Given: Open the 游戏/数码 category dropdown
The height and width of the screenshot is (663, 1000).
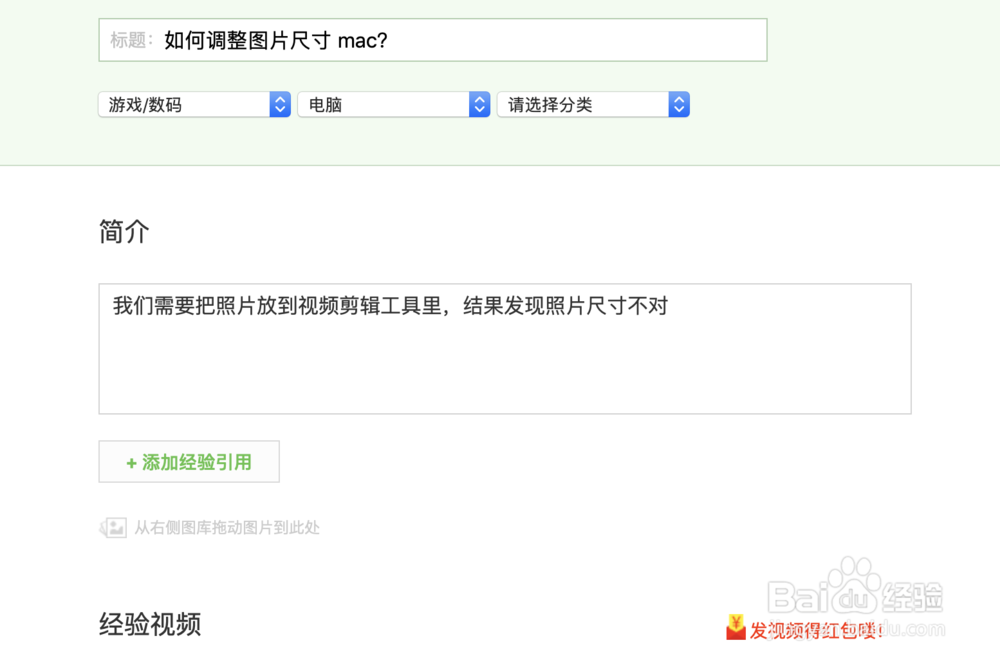Looking at the screenshot, I should [195, 105].
